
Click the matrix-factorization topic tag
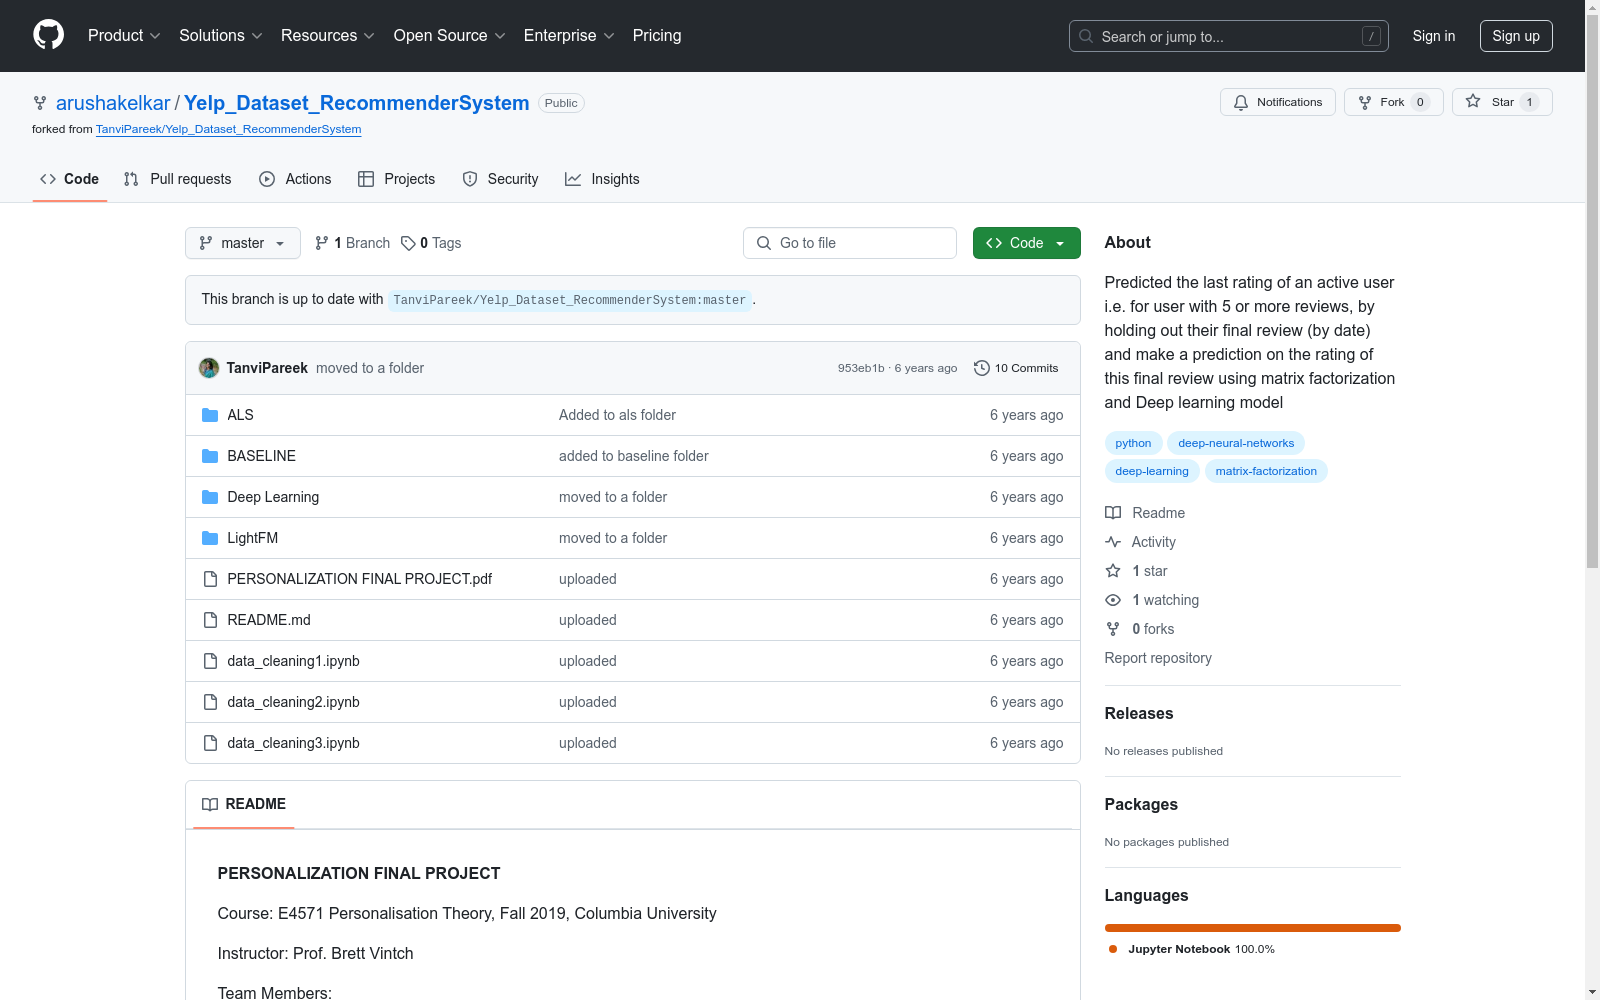[1266, 471]
